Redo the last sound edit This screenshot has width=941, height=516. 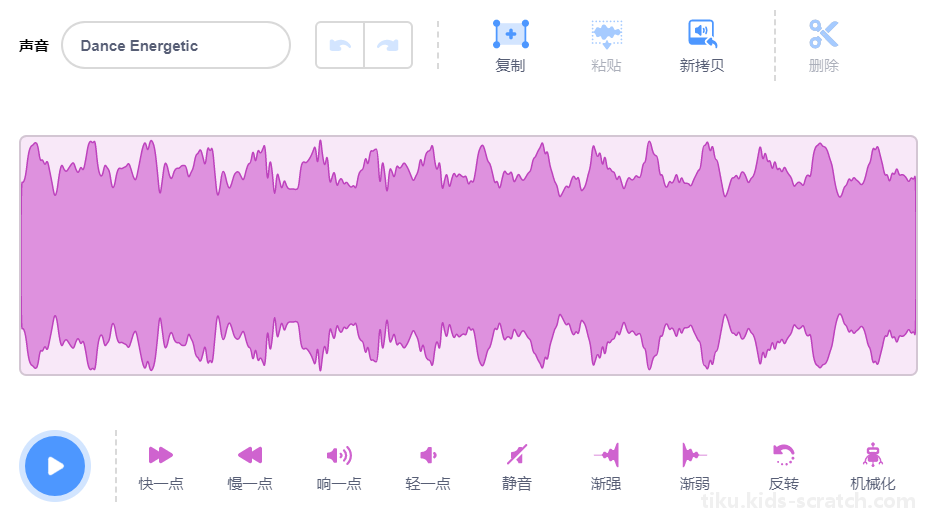coord(388,45)
